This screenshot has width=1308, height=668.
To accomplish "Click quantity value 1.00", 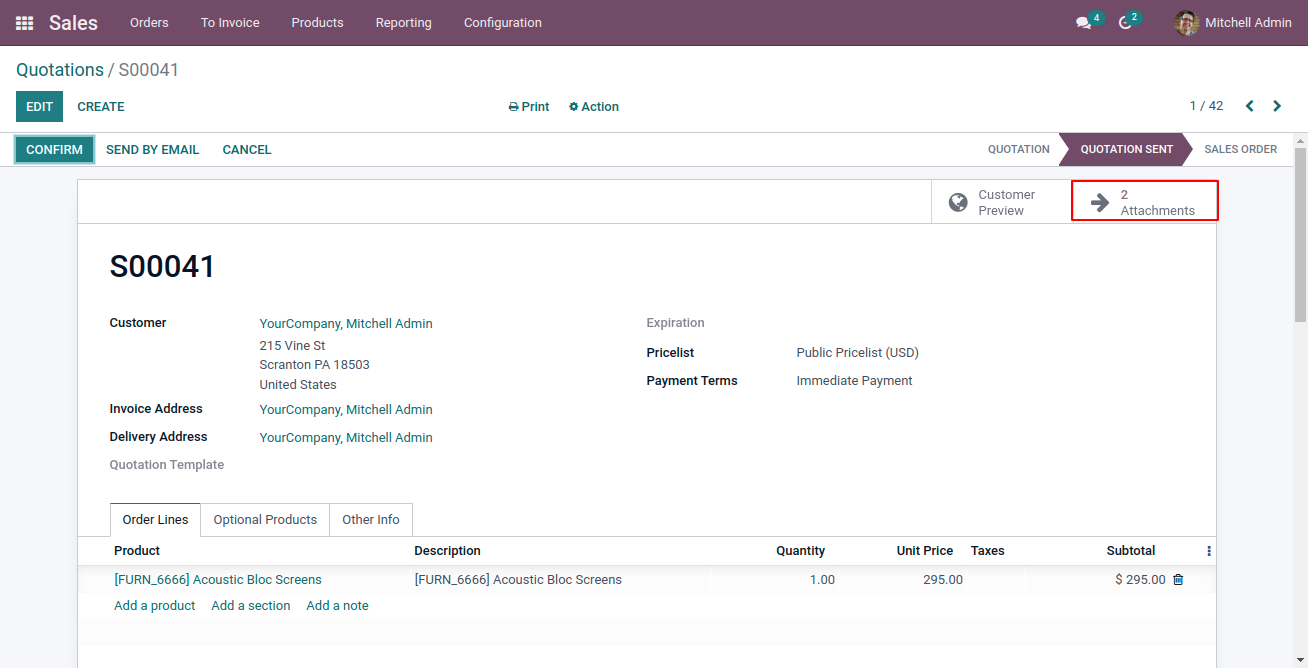I will pyautogui.click(x=822, y=580).
